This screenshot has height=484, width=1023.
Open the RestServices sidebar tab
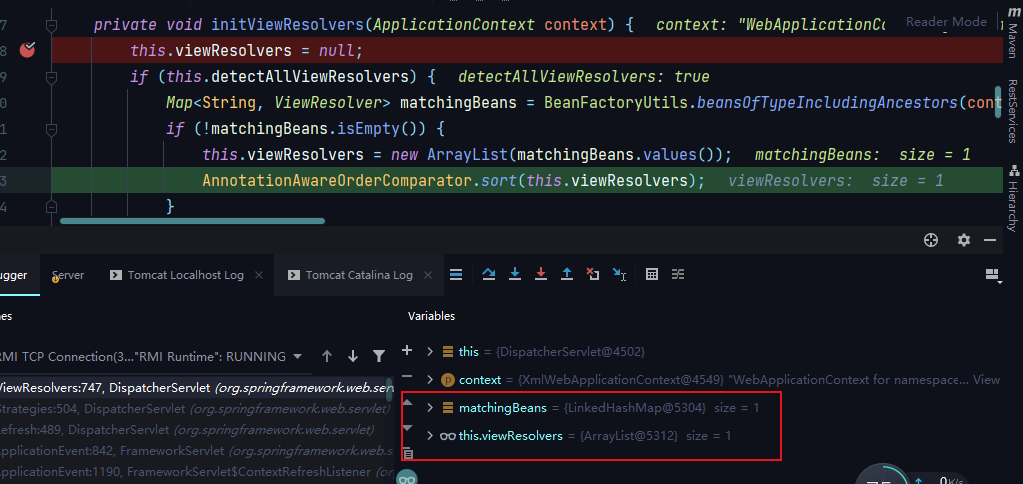click(1013, 111)
